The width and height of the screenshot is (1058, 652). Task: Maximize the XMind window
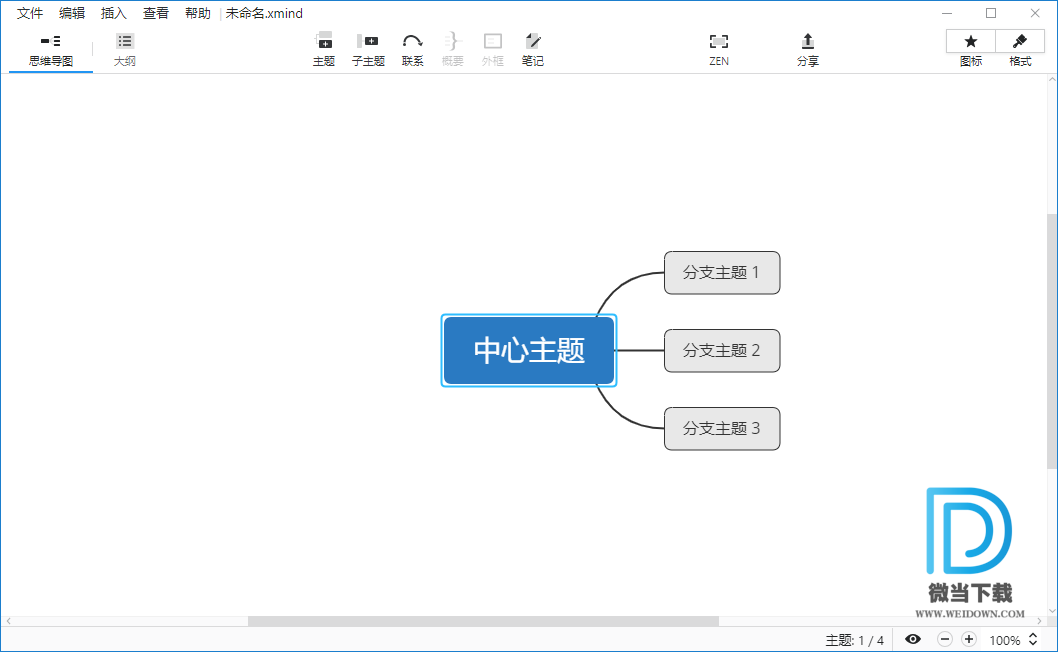click(x=991, y=13)
